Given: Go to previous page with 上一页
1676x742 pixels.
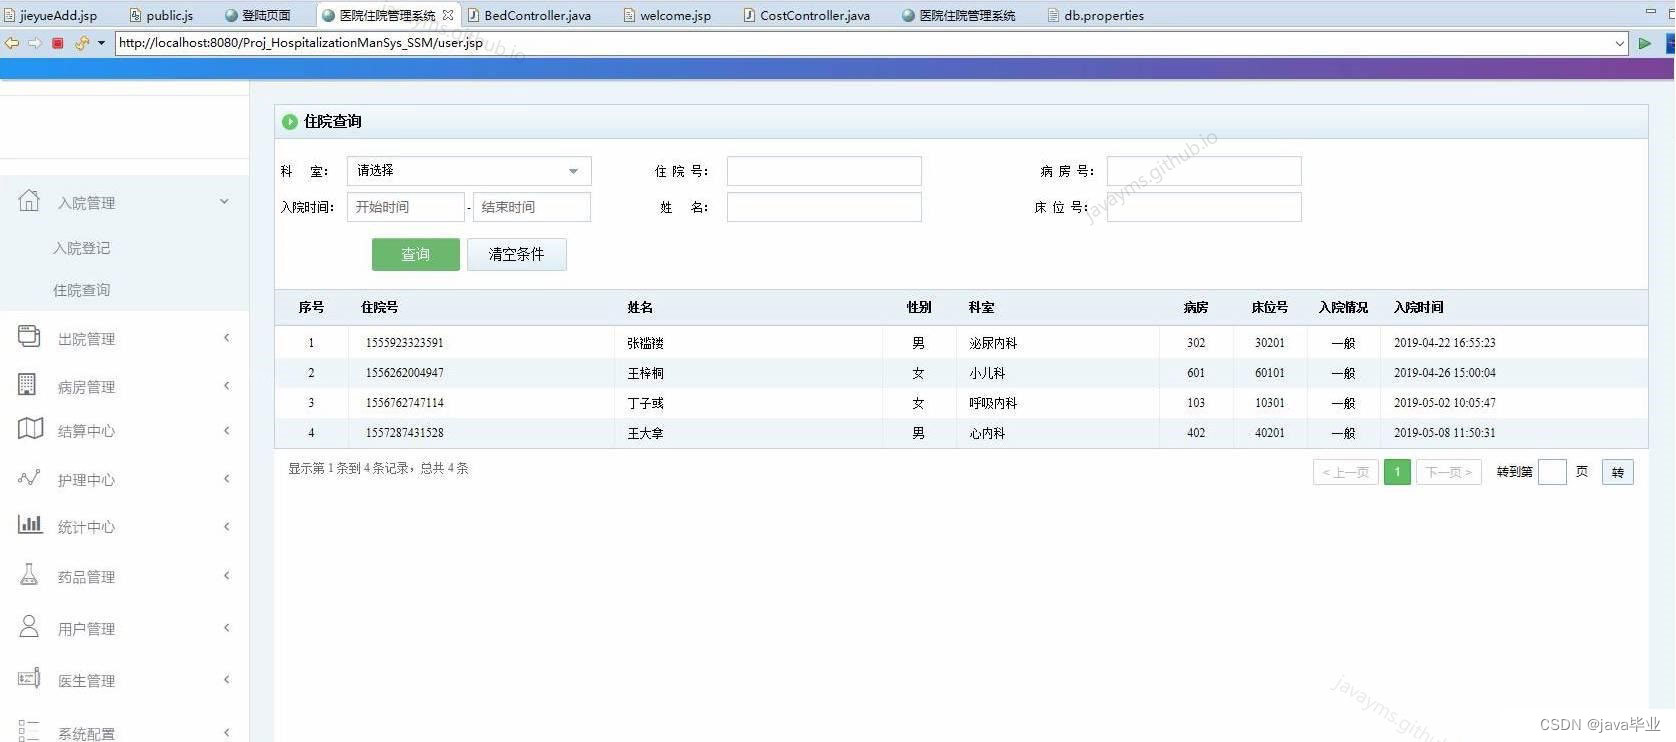Looking at the screenshot, I should (x=1346, y=472).
